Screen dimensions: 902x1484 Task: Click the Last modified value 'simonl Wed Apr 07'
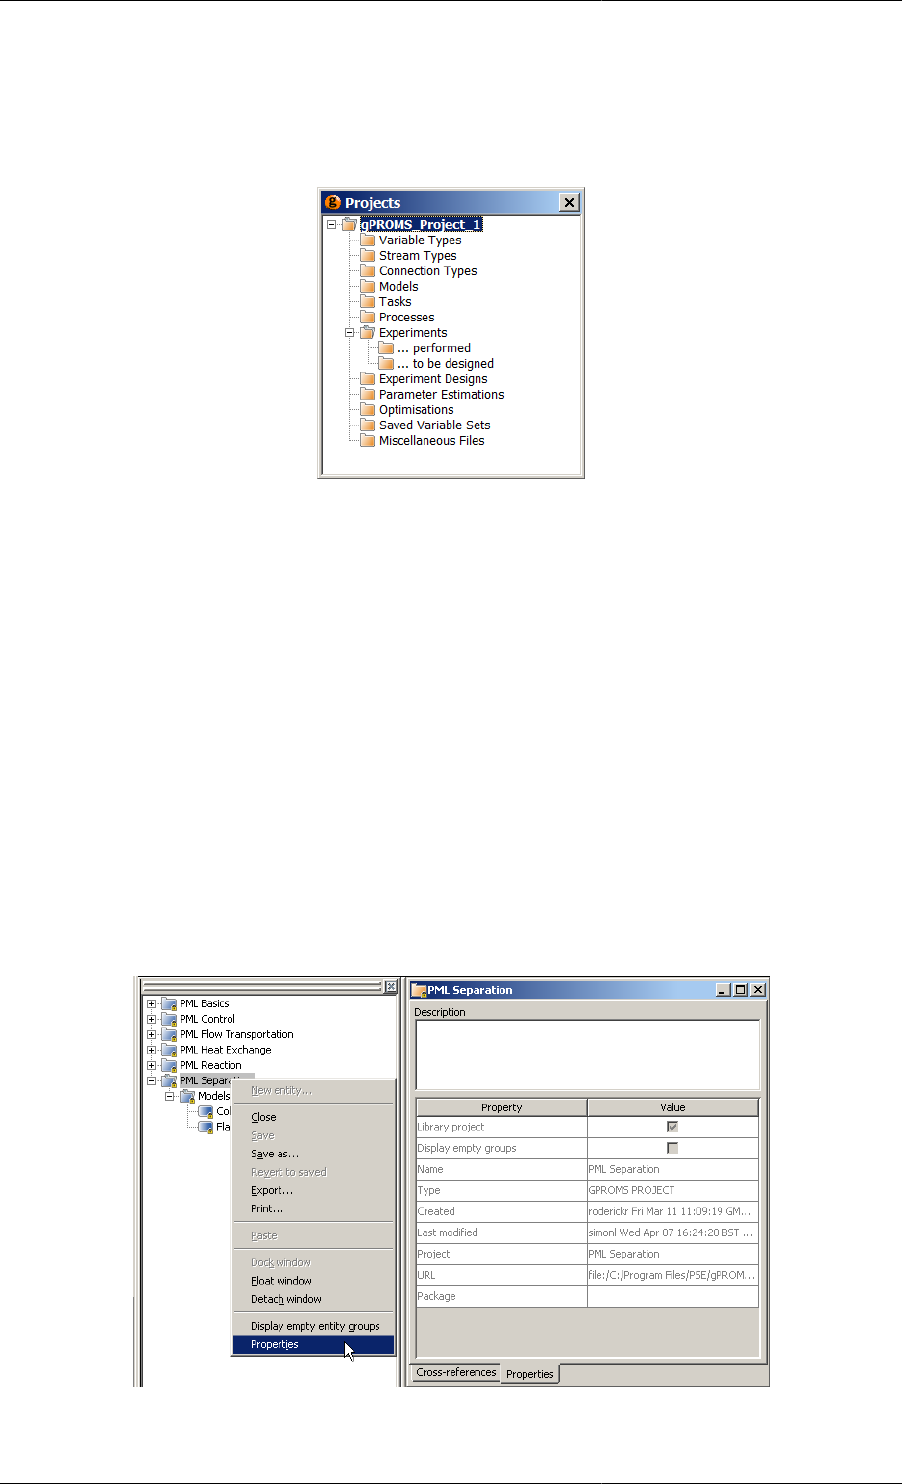(x=673, y=1233)
